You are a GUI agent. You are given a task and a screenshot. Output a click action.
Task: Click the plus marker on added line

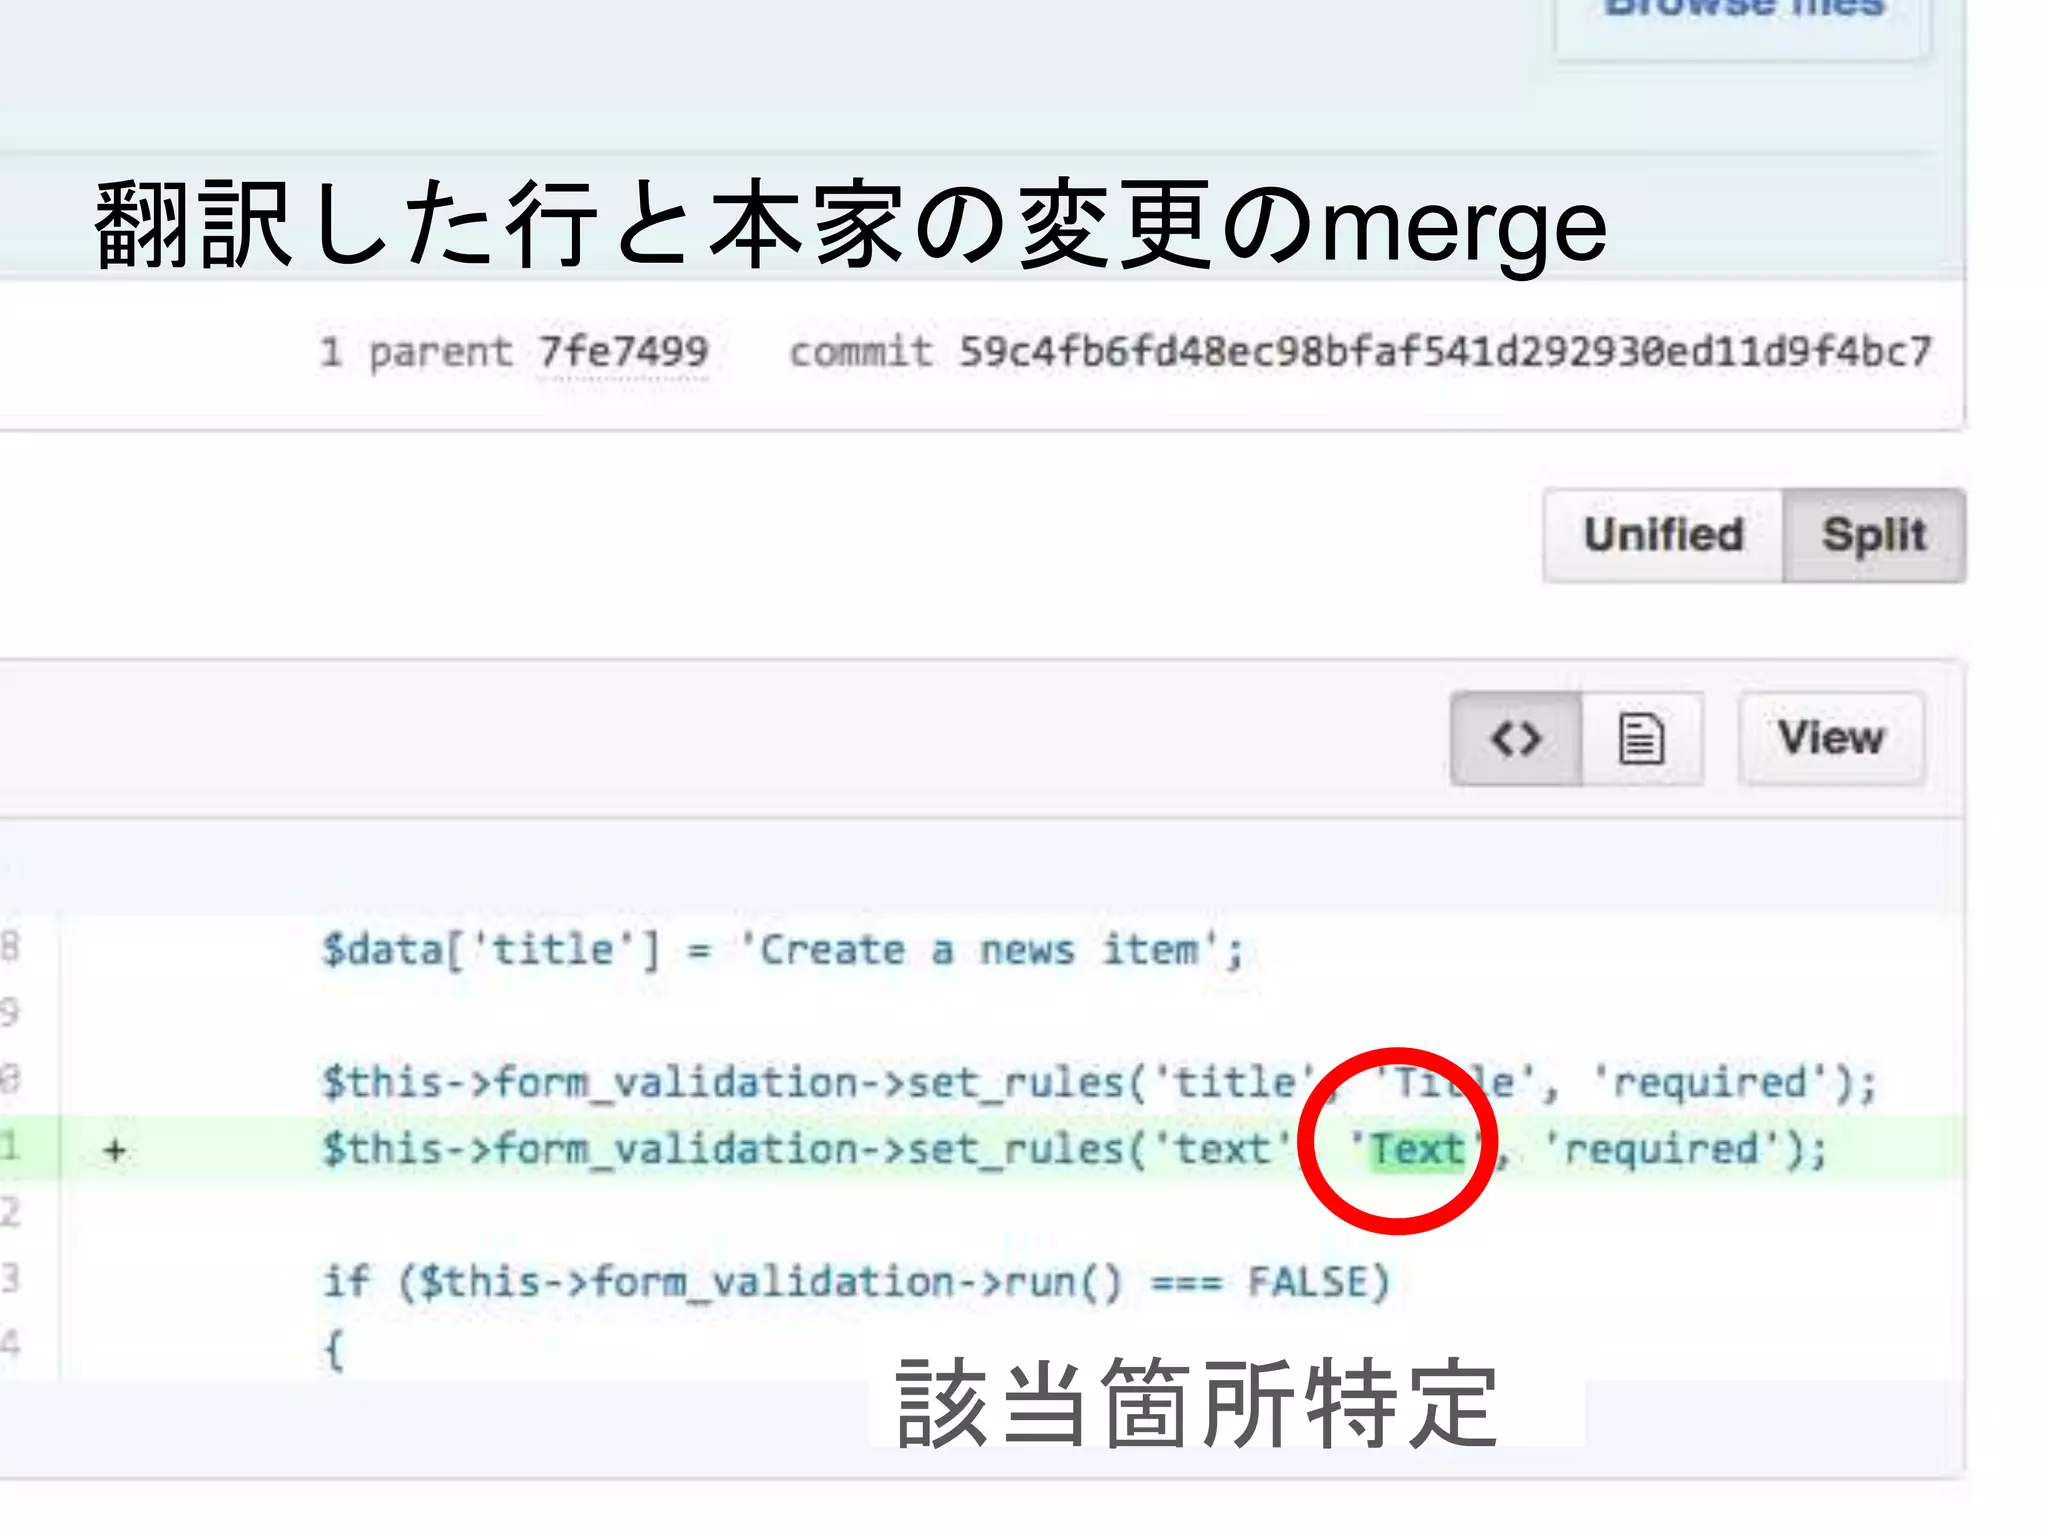[x=115, y=1150]
